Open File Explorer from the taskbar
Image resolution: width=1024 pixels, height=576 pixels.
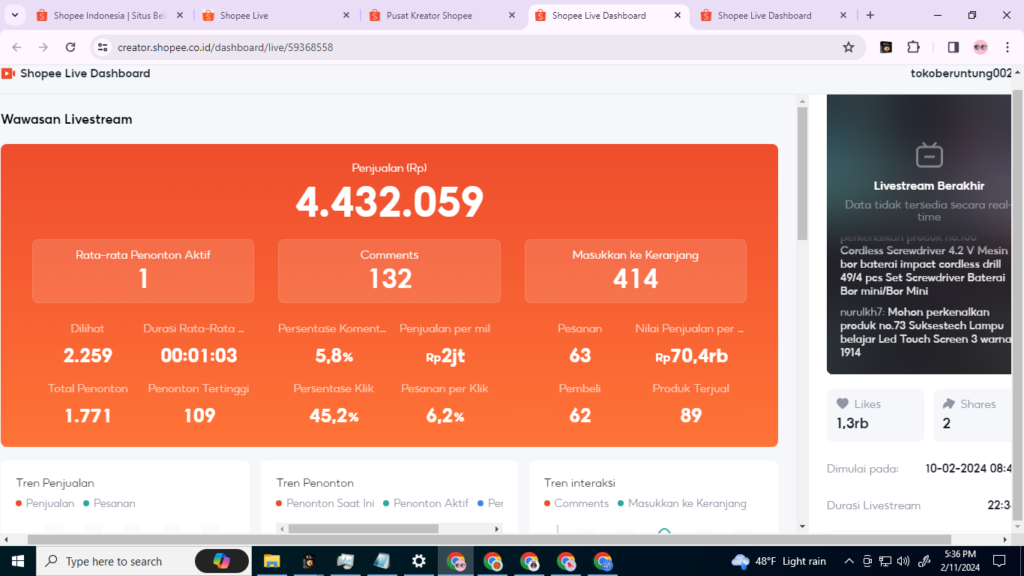click(272, 561)
